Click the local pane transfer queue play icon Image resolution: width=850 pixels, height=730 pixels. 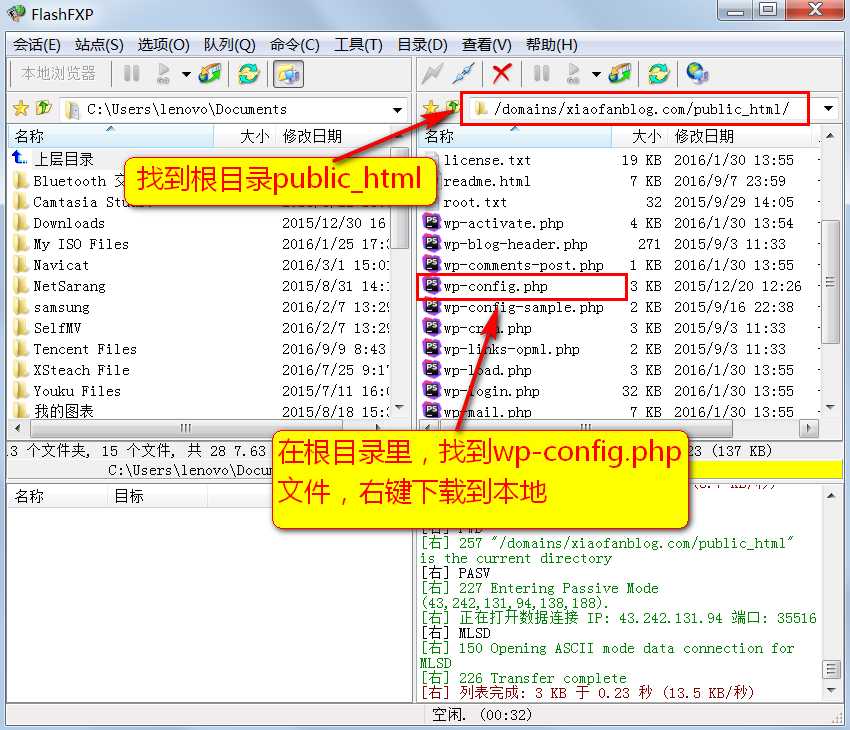[x=163, y=73]
